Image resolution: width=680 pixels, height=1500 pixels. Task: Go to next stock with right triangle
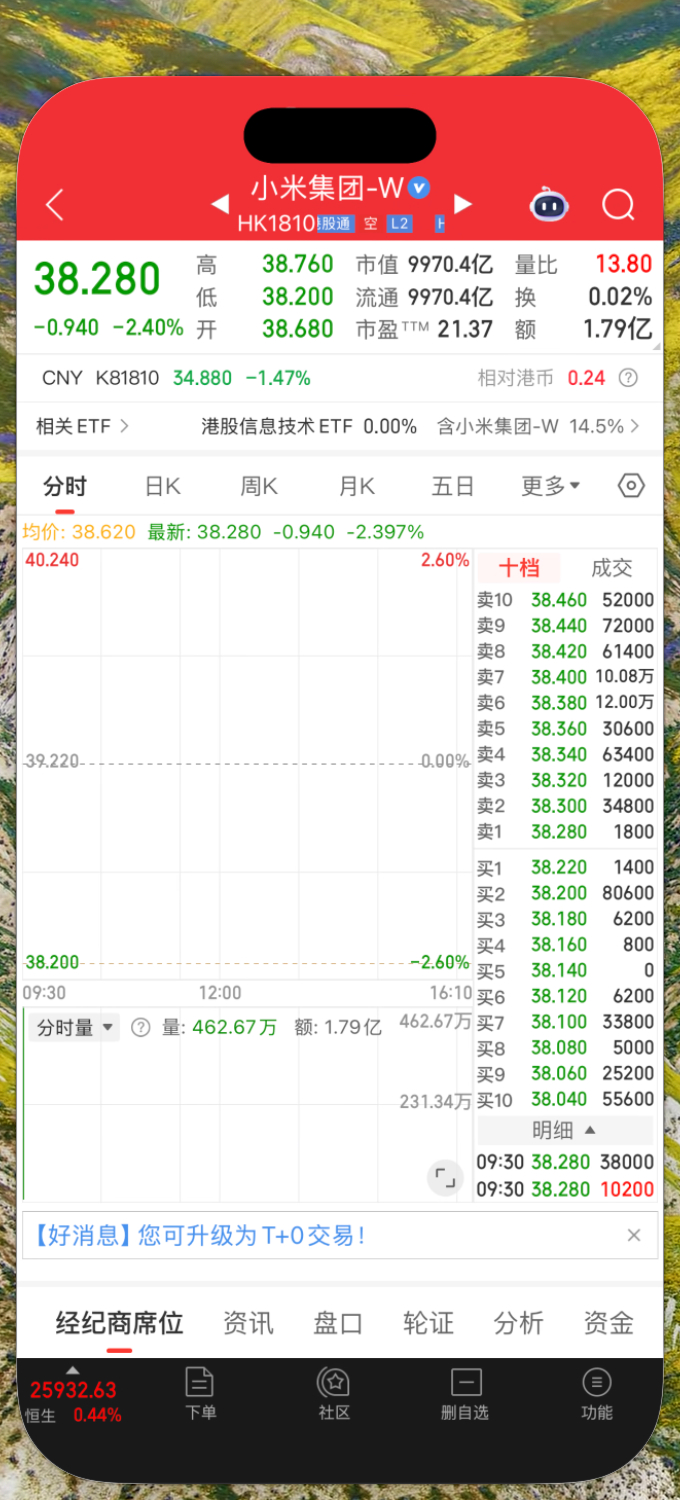tap(462, 204)
